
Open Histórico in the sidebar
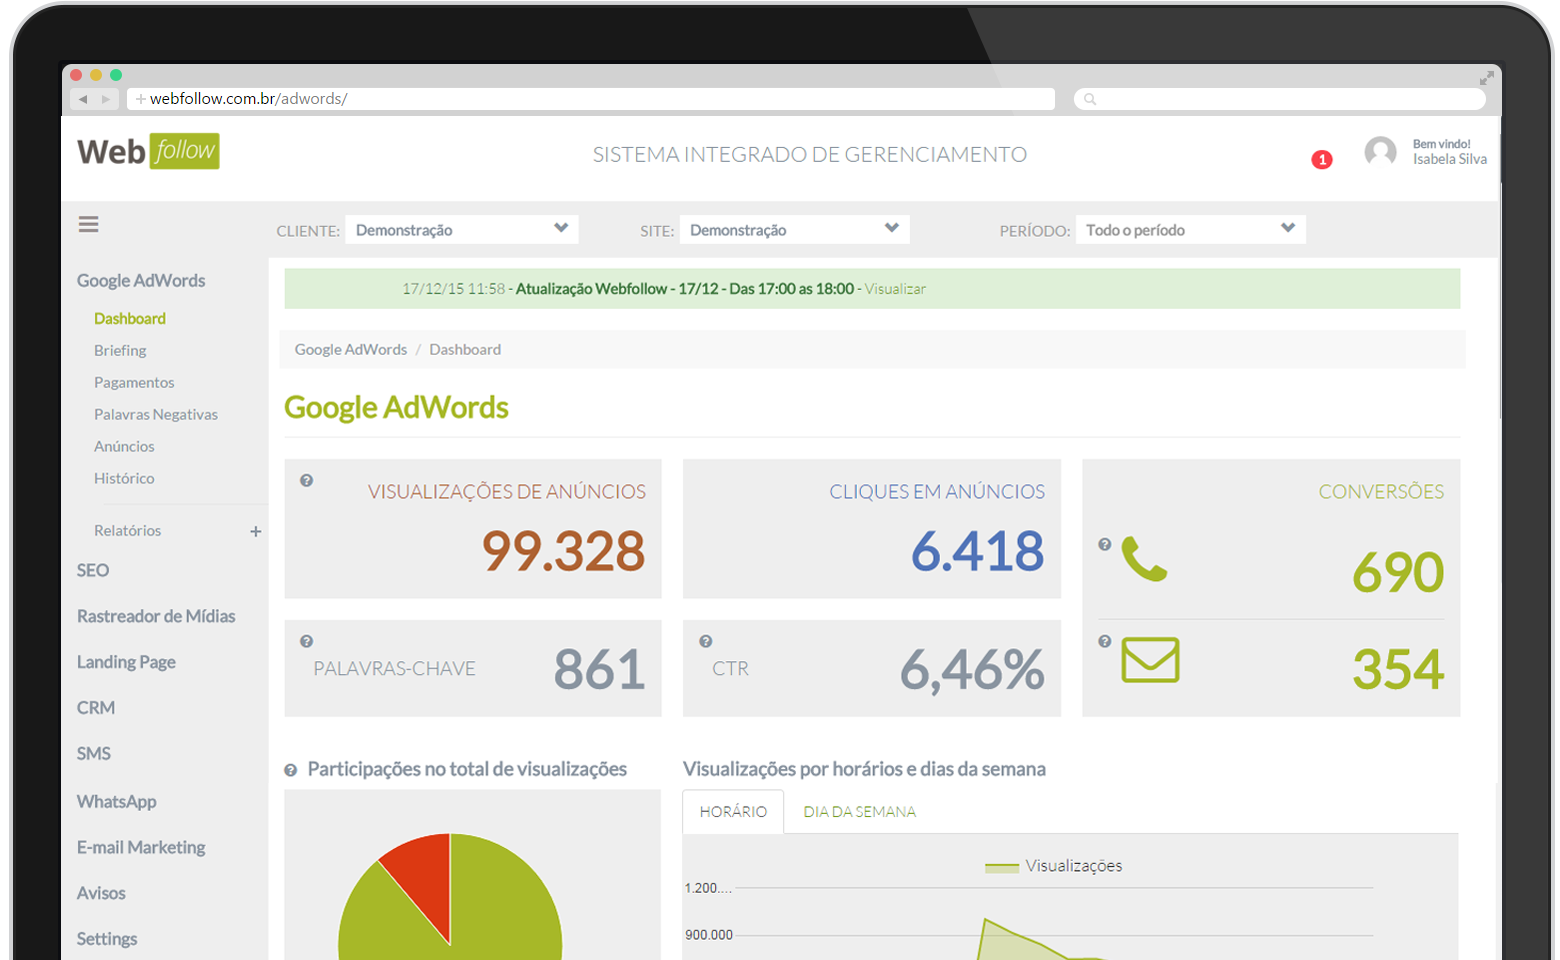tap(124, 478)
